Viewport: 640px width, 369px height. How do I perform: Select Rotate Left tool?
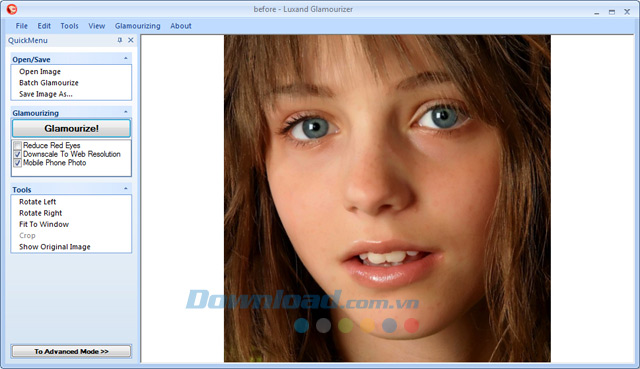pos(38,202)
